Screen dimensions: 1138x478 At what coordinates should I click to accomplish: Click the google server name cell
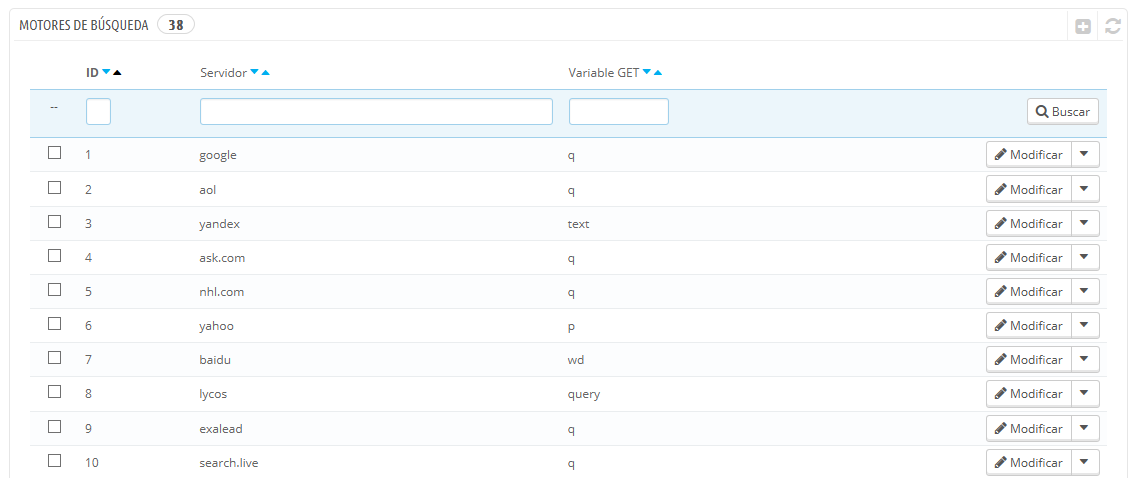[218, 154]
